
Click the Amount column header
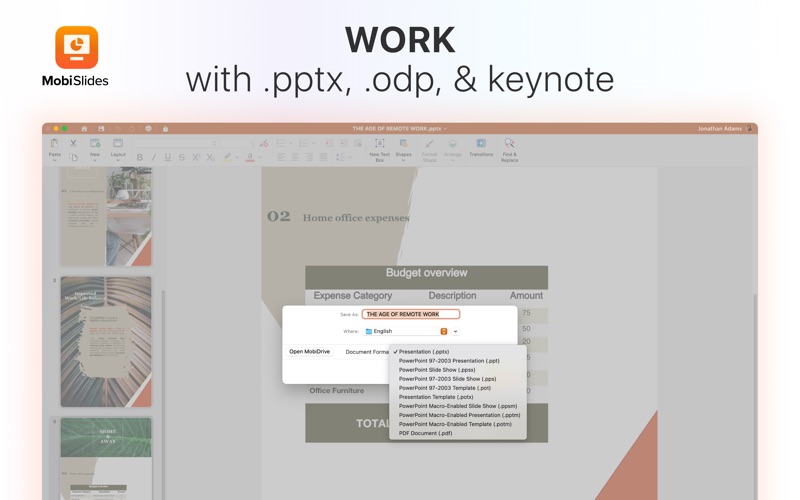click(x=526, y=295)
